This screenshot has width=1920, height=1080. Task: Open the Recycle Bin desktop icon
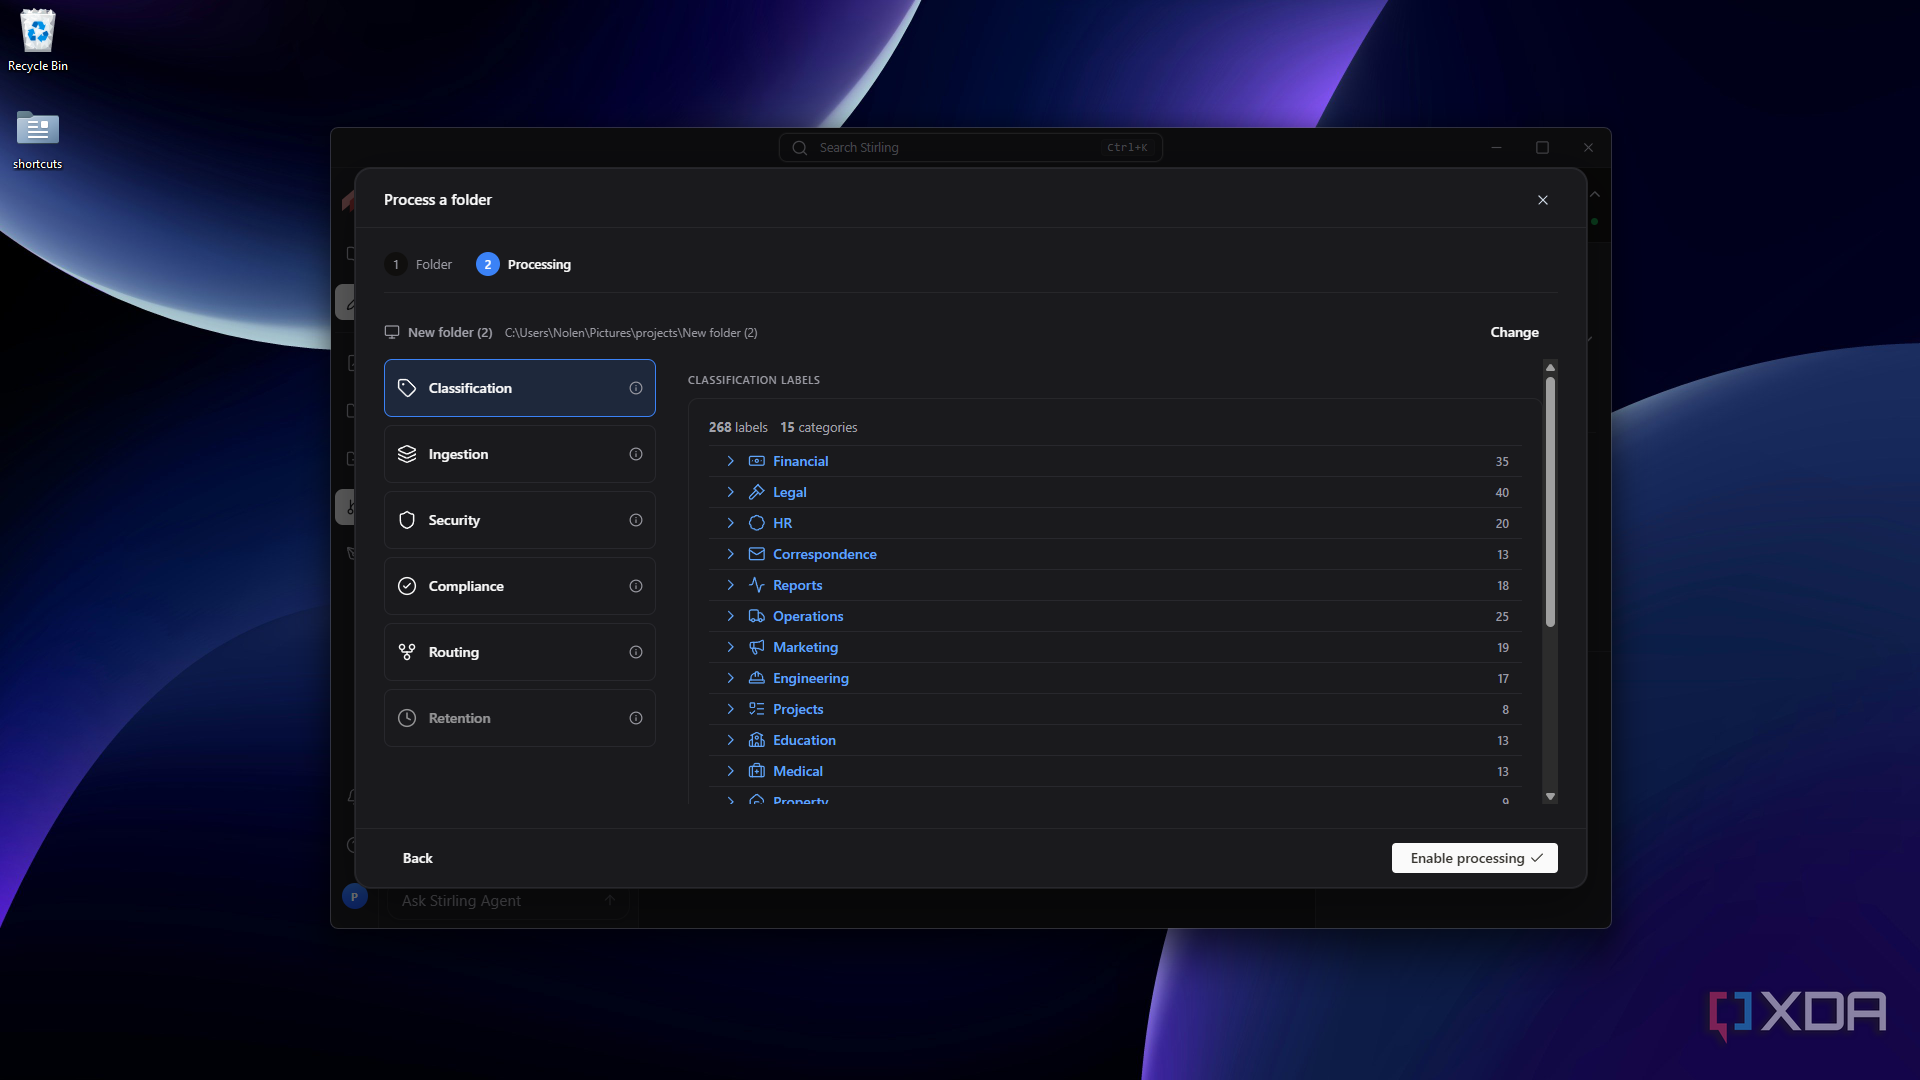tap(38, 40)
